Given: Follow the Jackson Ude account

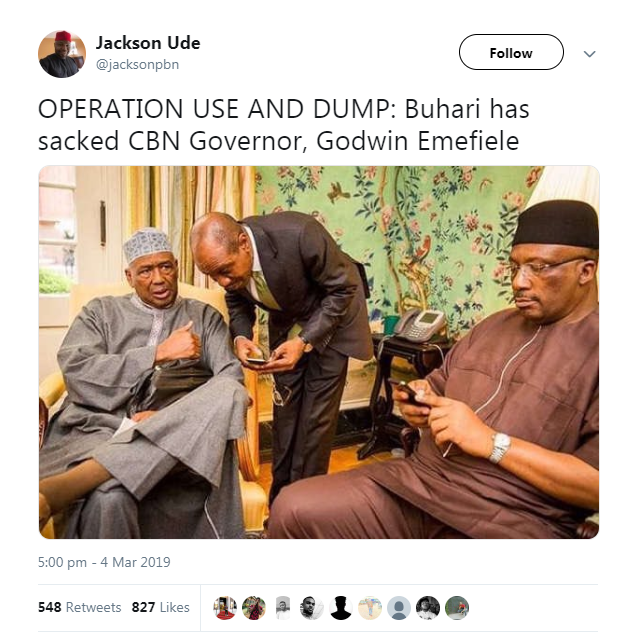Looking at the screenshot, I should 511,52.
